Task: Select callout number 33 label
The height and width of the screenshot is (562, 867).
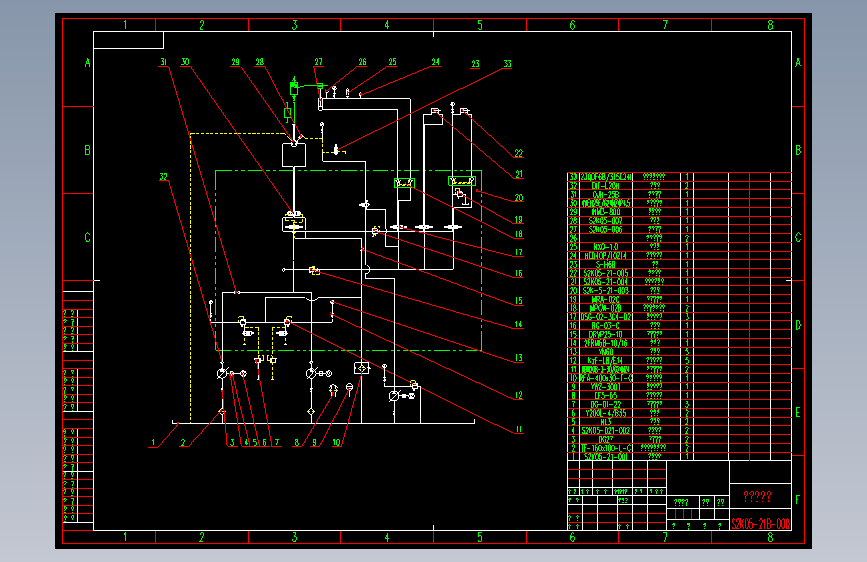Action: [x=508, y=64]
